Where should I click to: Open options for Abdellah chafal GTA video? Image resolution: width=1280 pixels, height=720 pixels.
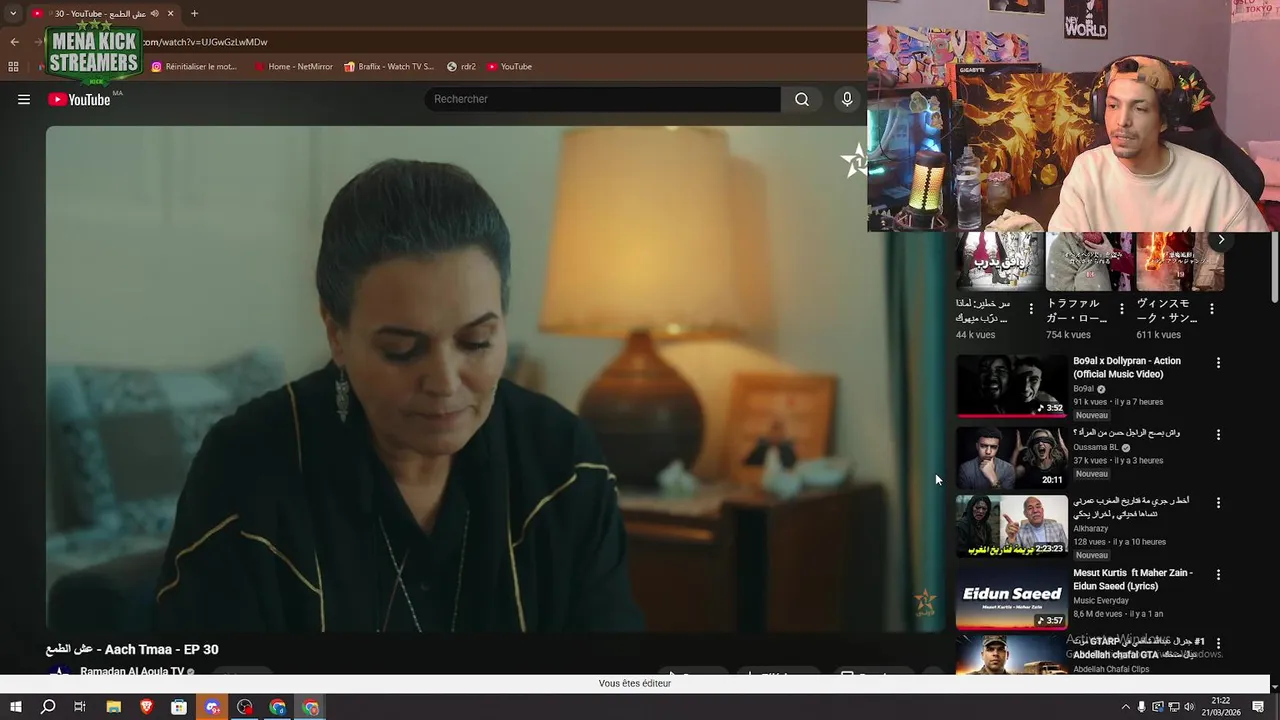(x=1218, y=643)
